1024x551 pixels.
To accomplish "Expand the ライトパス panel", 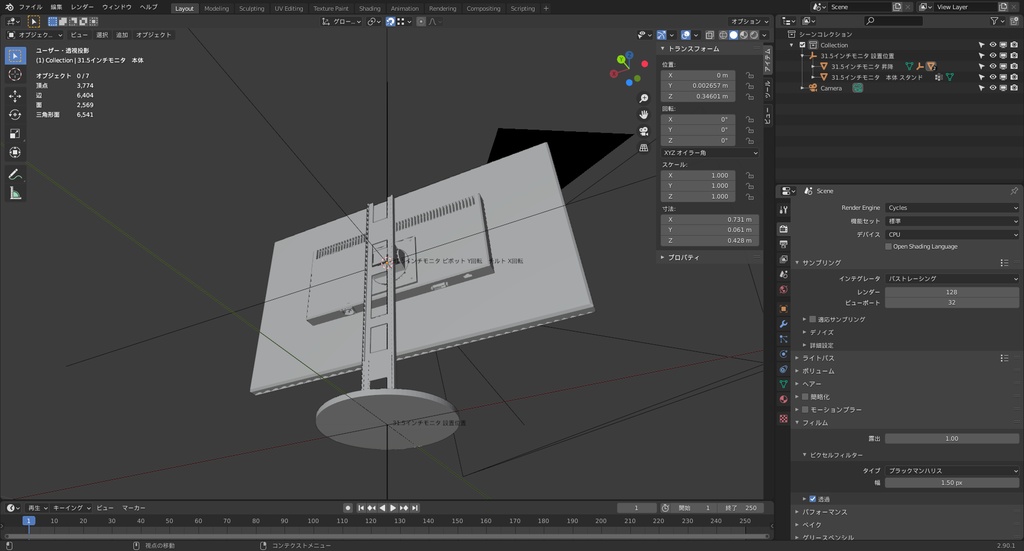I will pos(818,358).
